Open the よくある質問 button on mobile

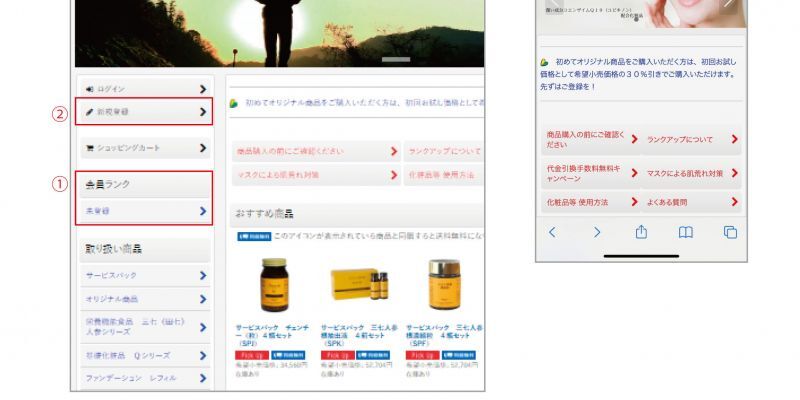tap(691, 203)
